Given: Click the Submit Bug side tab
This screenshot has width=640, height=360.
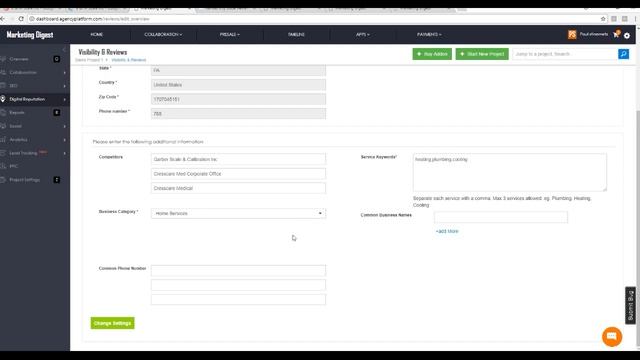Looking at the screenshot, I should click(x=631, y=305).
